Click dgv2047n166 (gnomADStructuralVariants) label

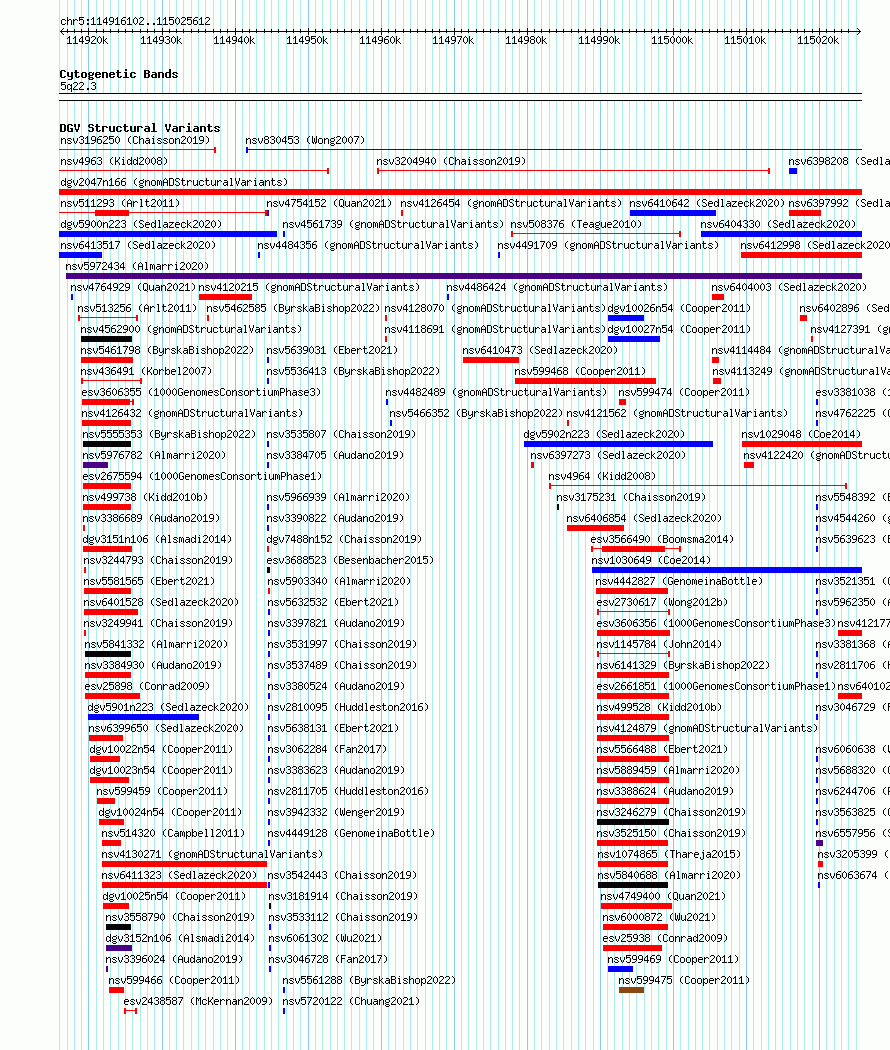[174, 182]
